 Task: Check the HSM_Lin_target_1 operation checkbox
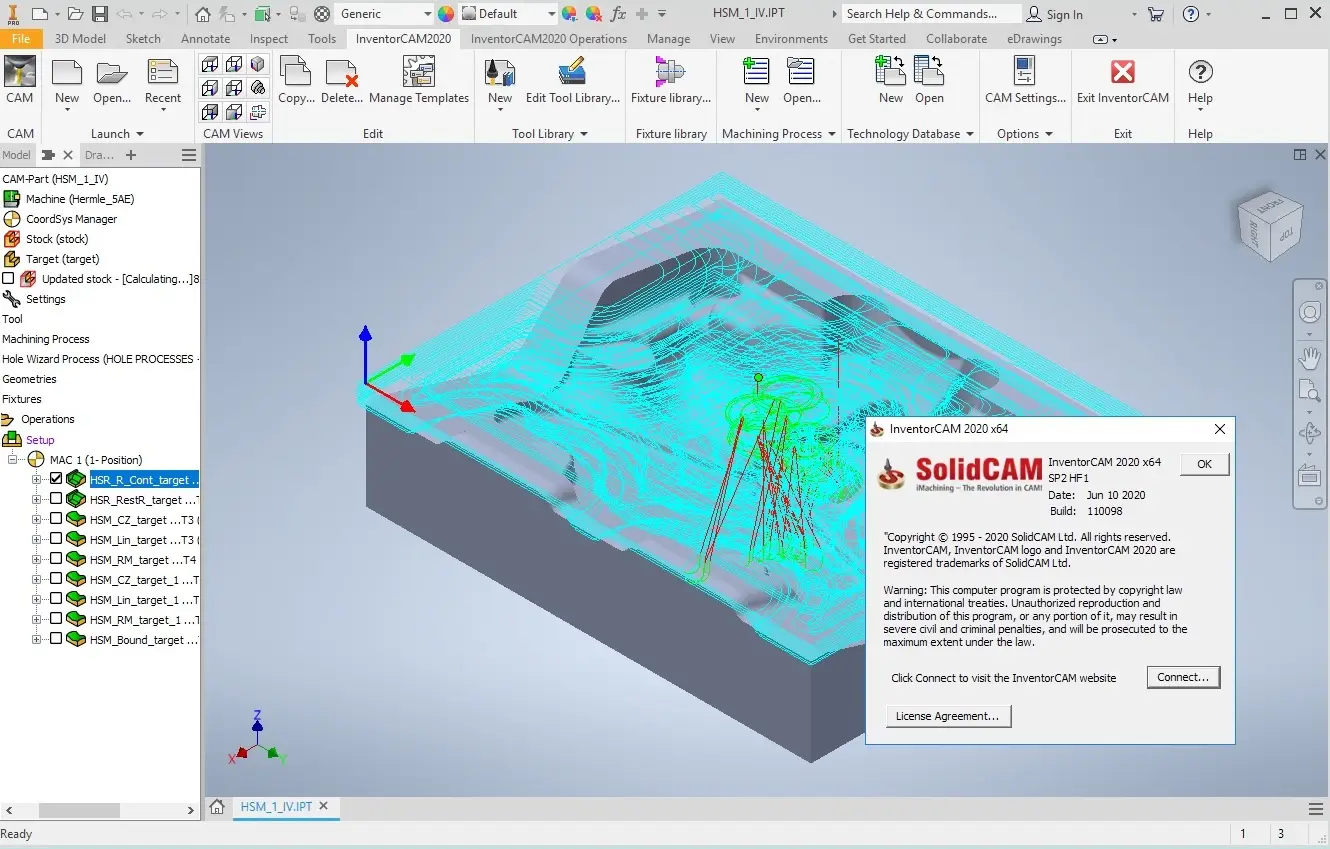(x=56, y=599)
